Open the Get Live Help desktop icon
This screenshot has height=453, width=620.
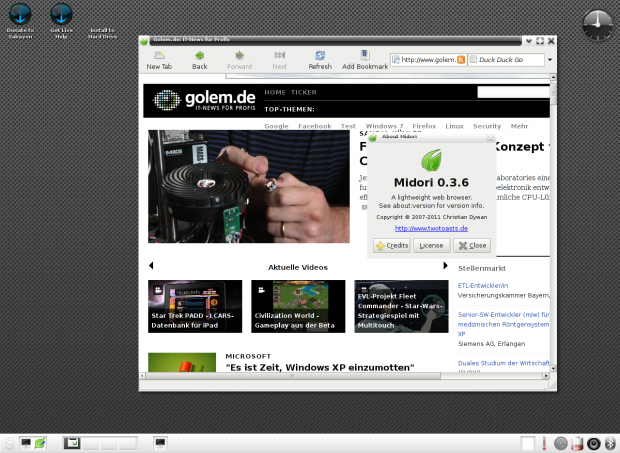(61, 22)
